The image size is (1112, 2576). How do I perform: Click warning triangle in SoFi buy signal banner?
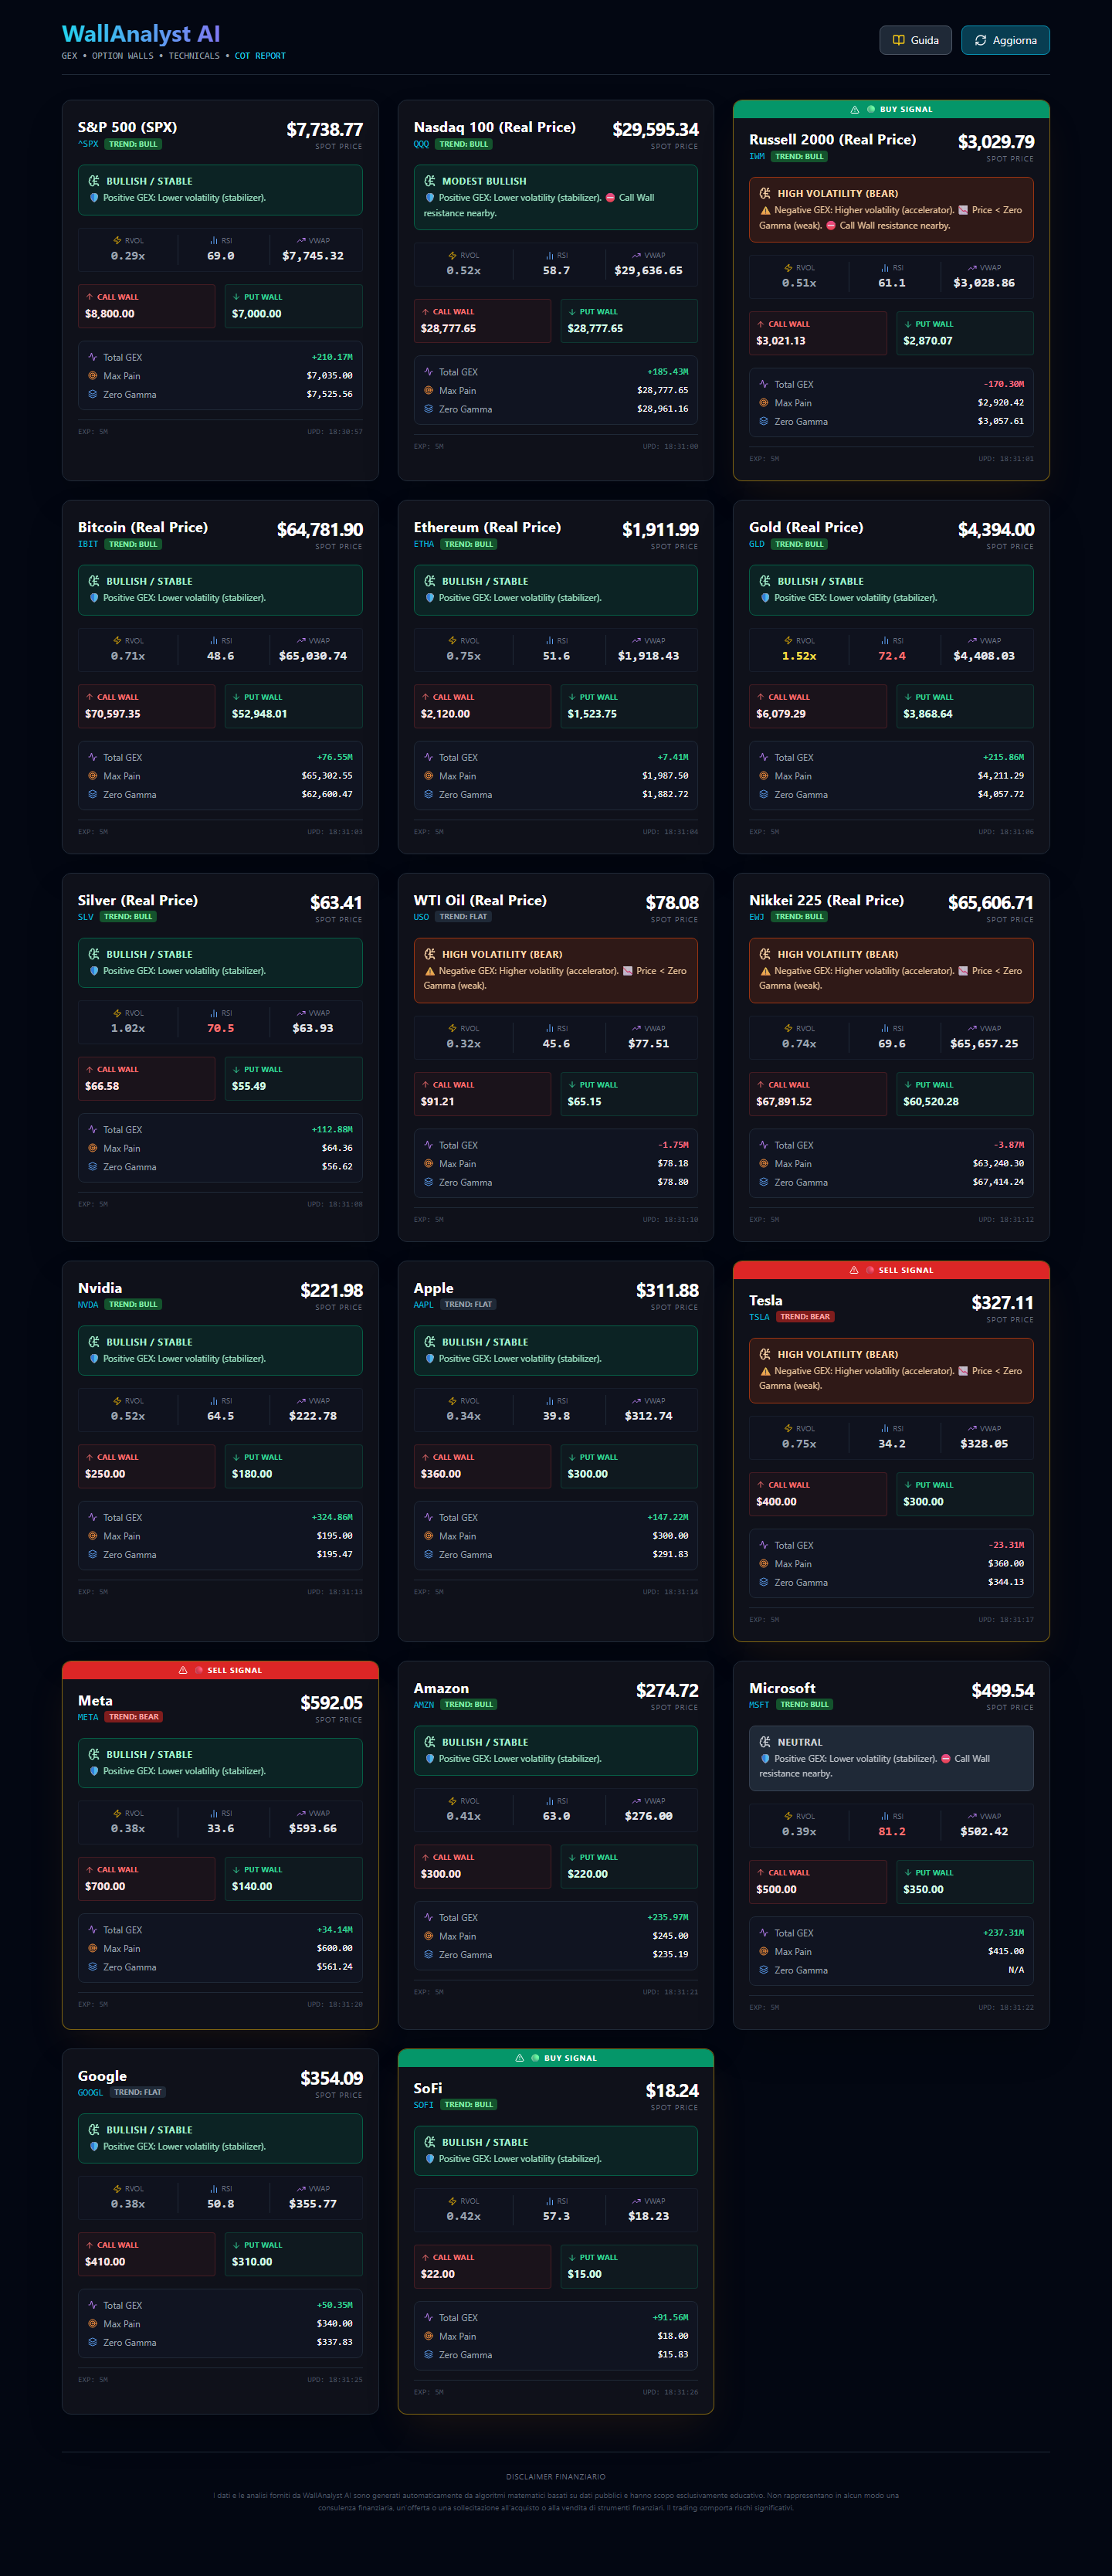point(519,2058)
